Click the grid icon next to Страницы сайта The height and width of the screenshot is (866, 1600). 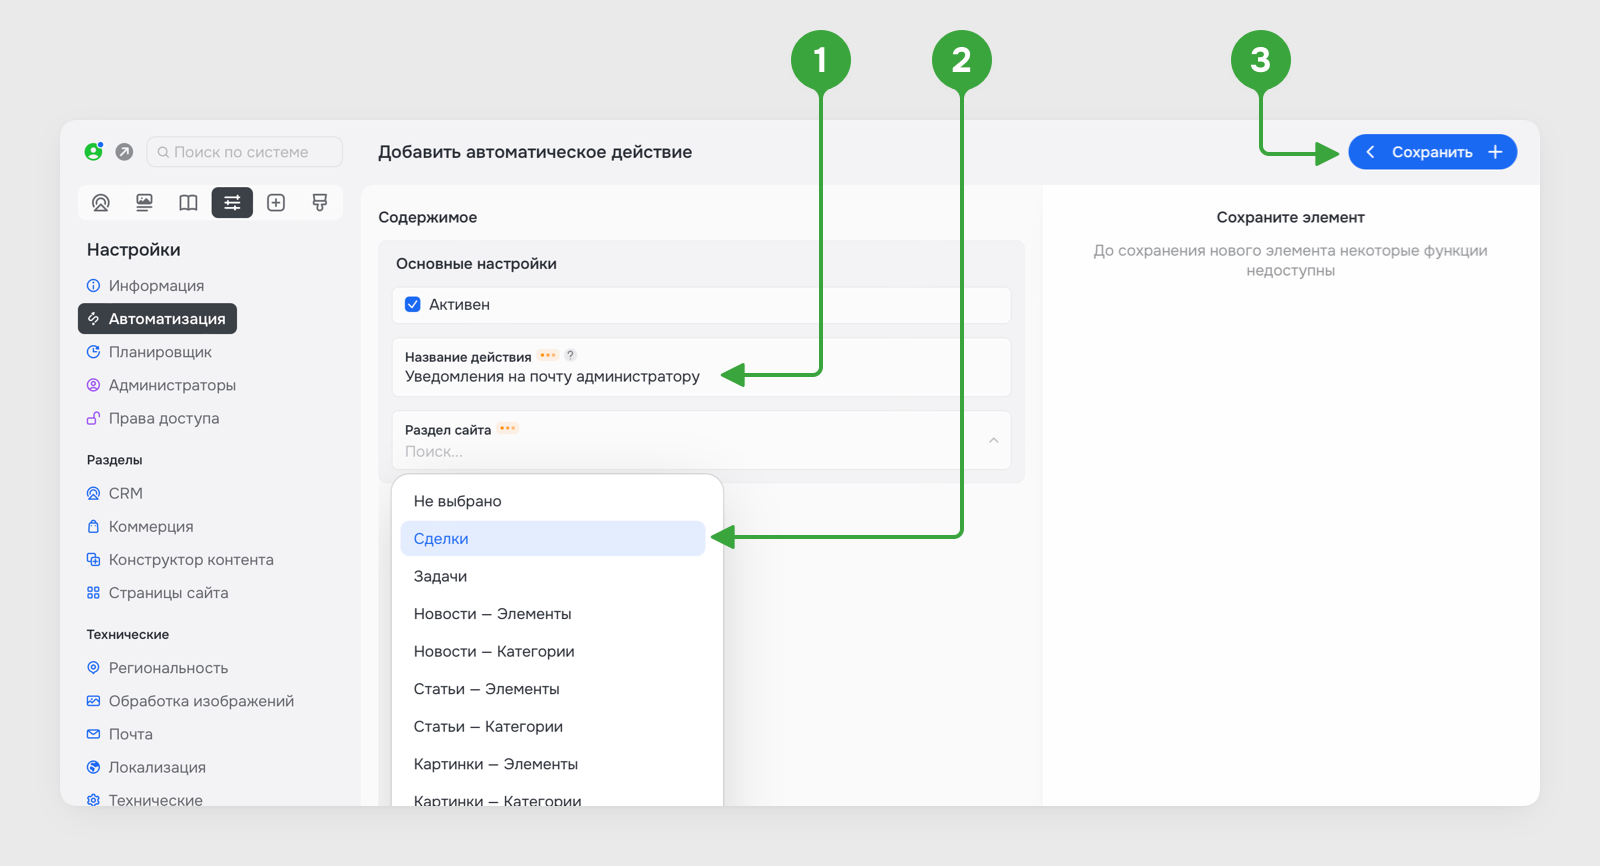click(x=93, y=592)
